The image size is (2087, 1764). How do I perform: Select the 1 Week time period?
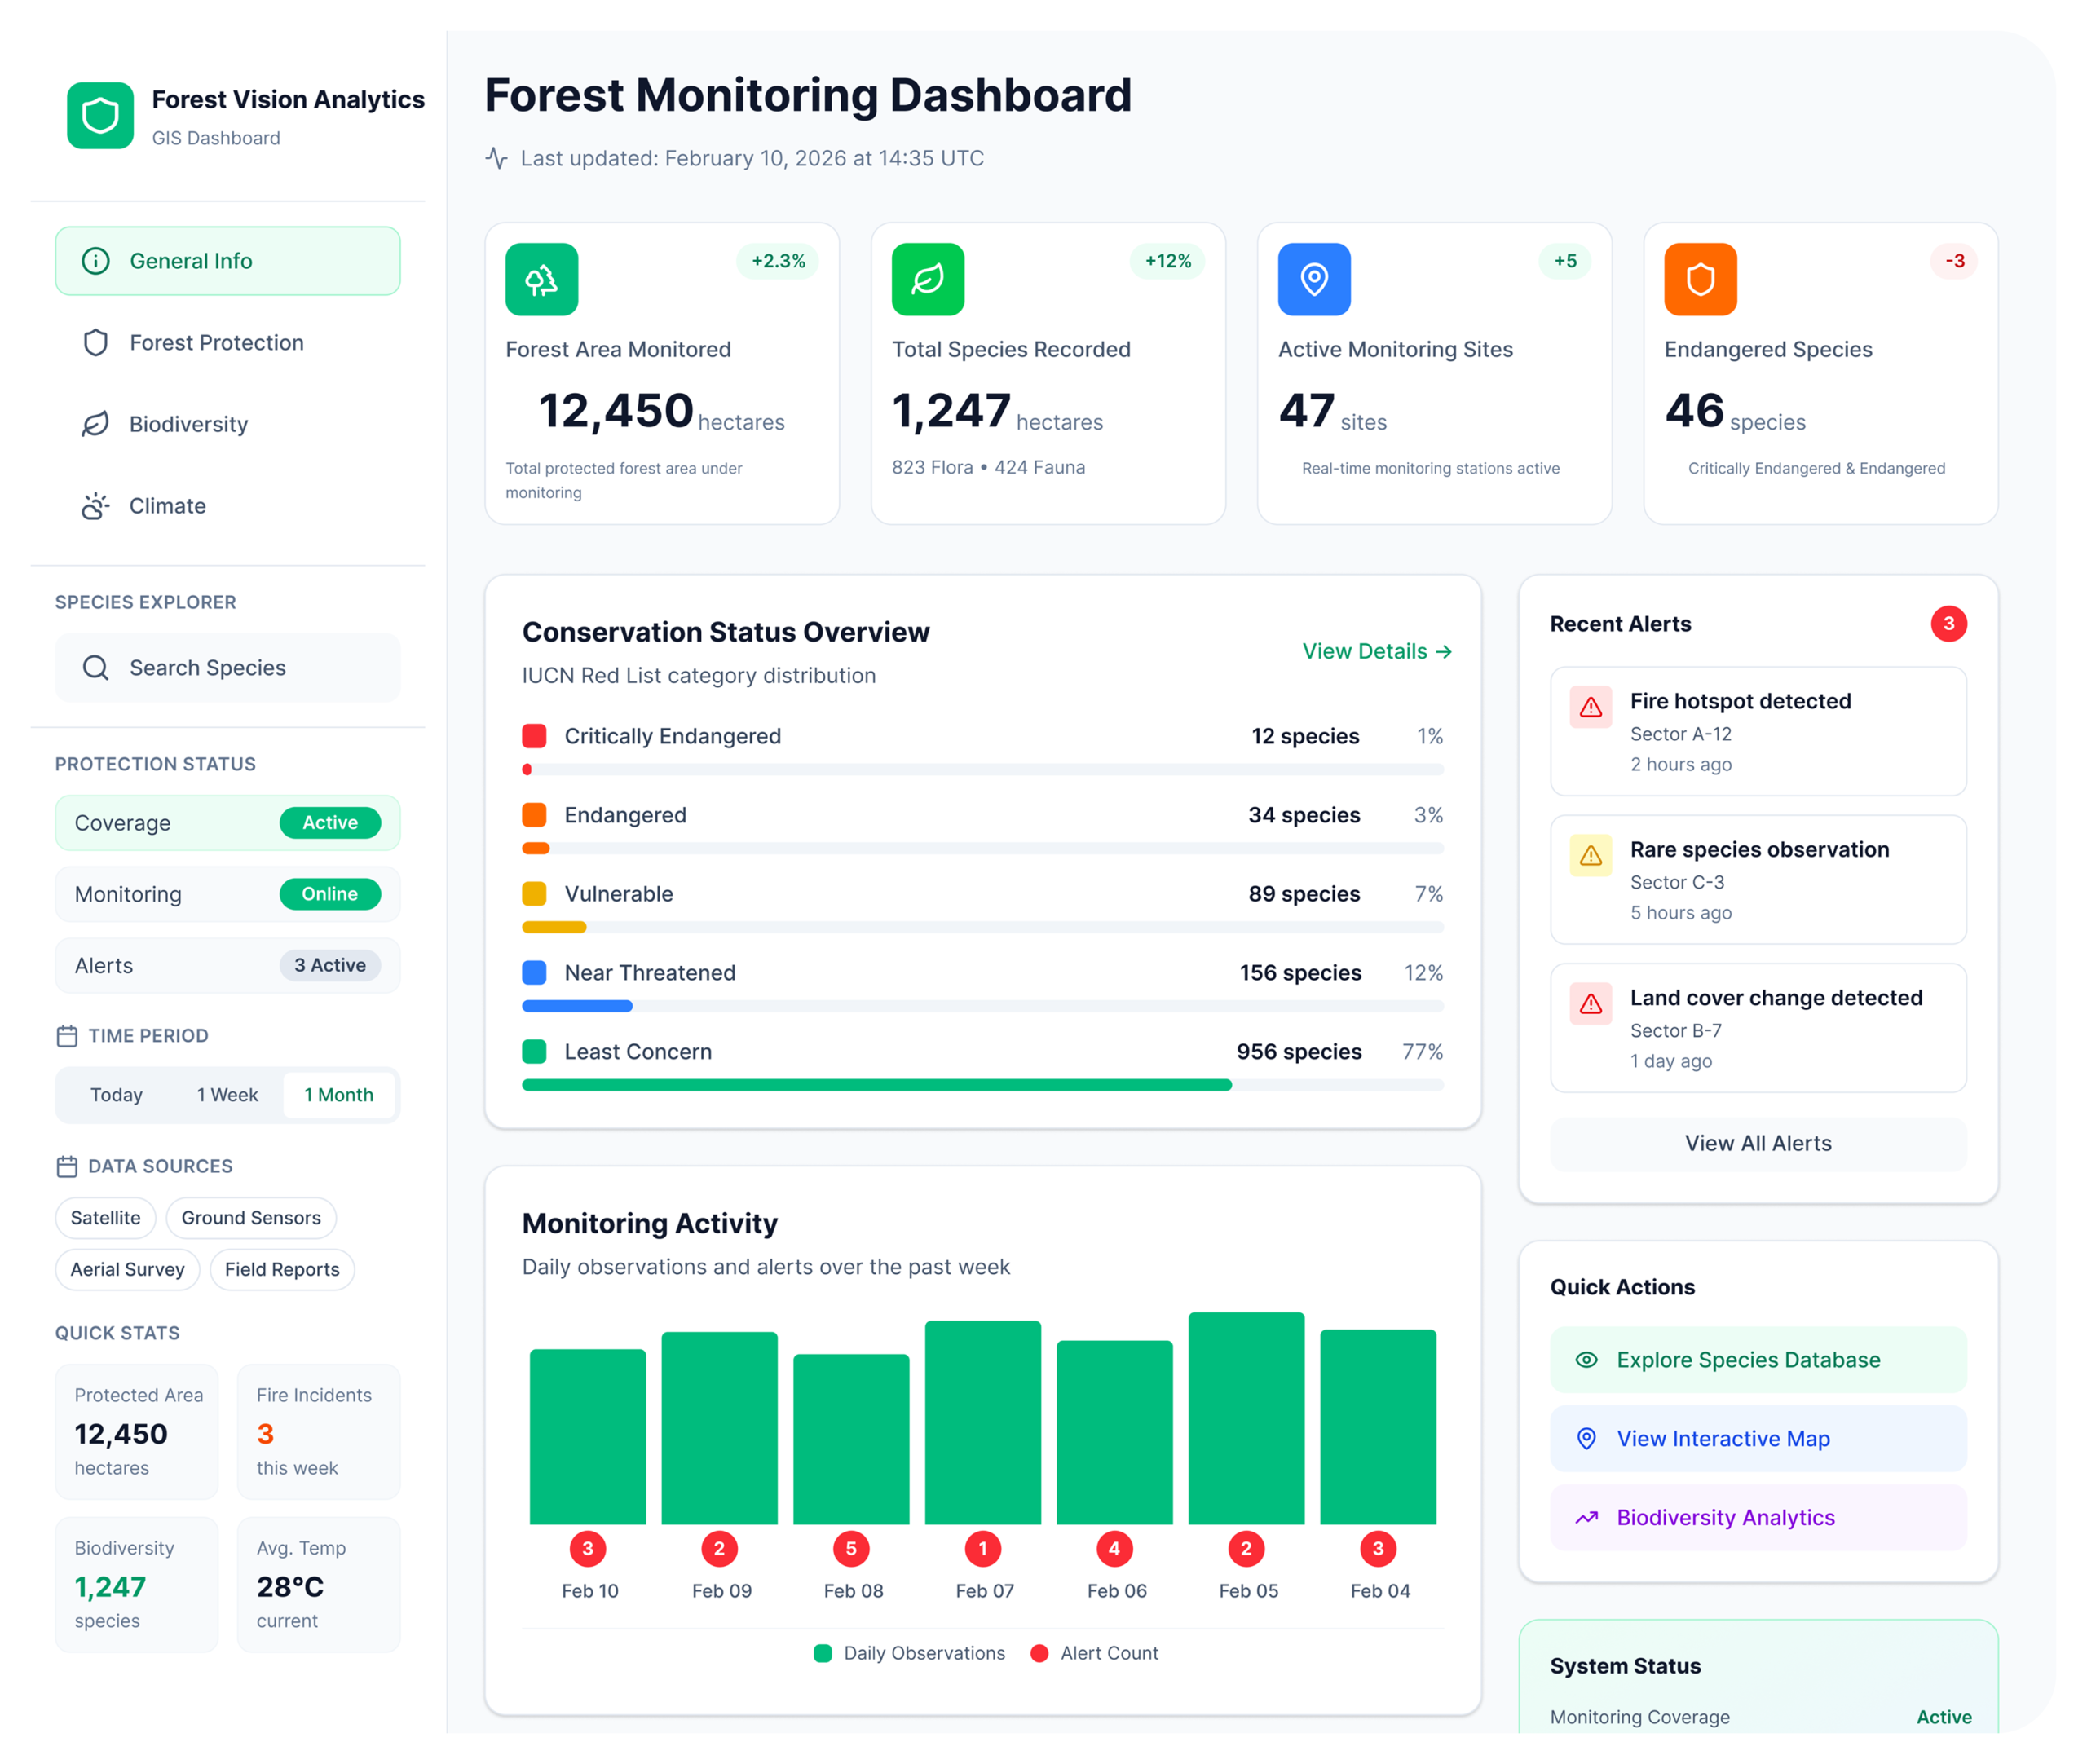click(227, 1094)
